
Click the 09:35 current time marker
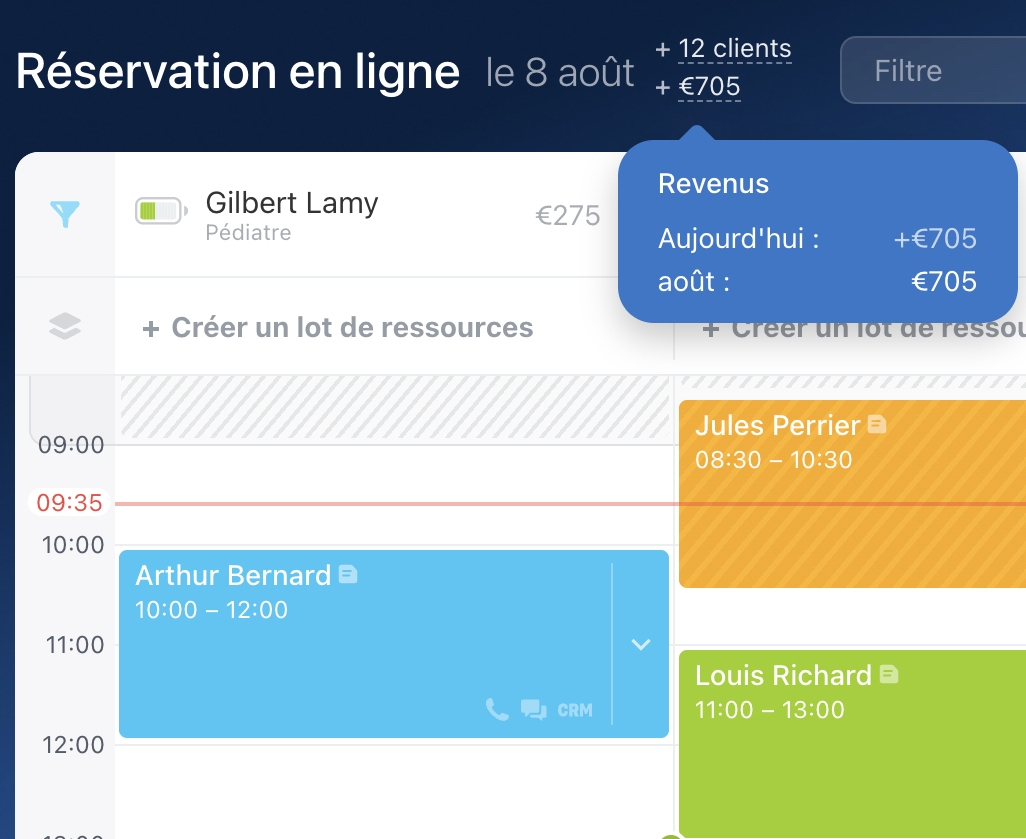70,503
